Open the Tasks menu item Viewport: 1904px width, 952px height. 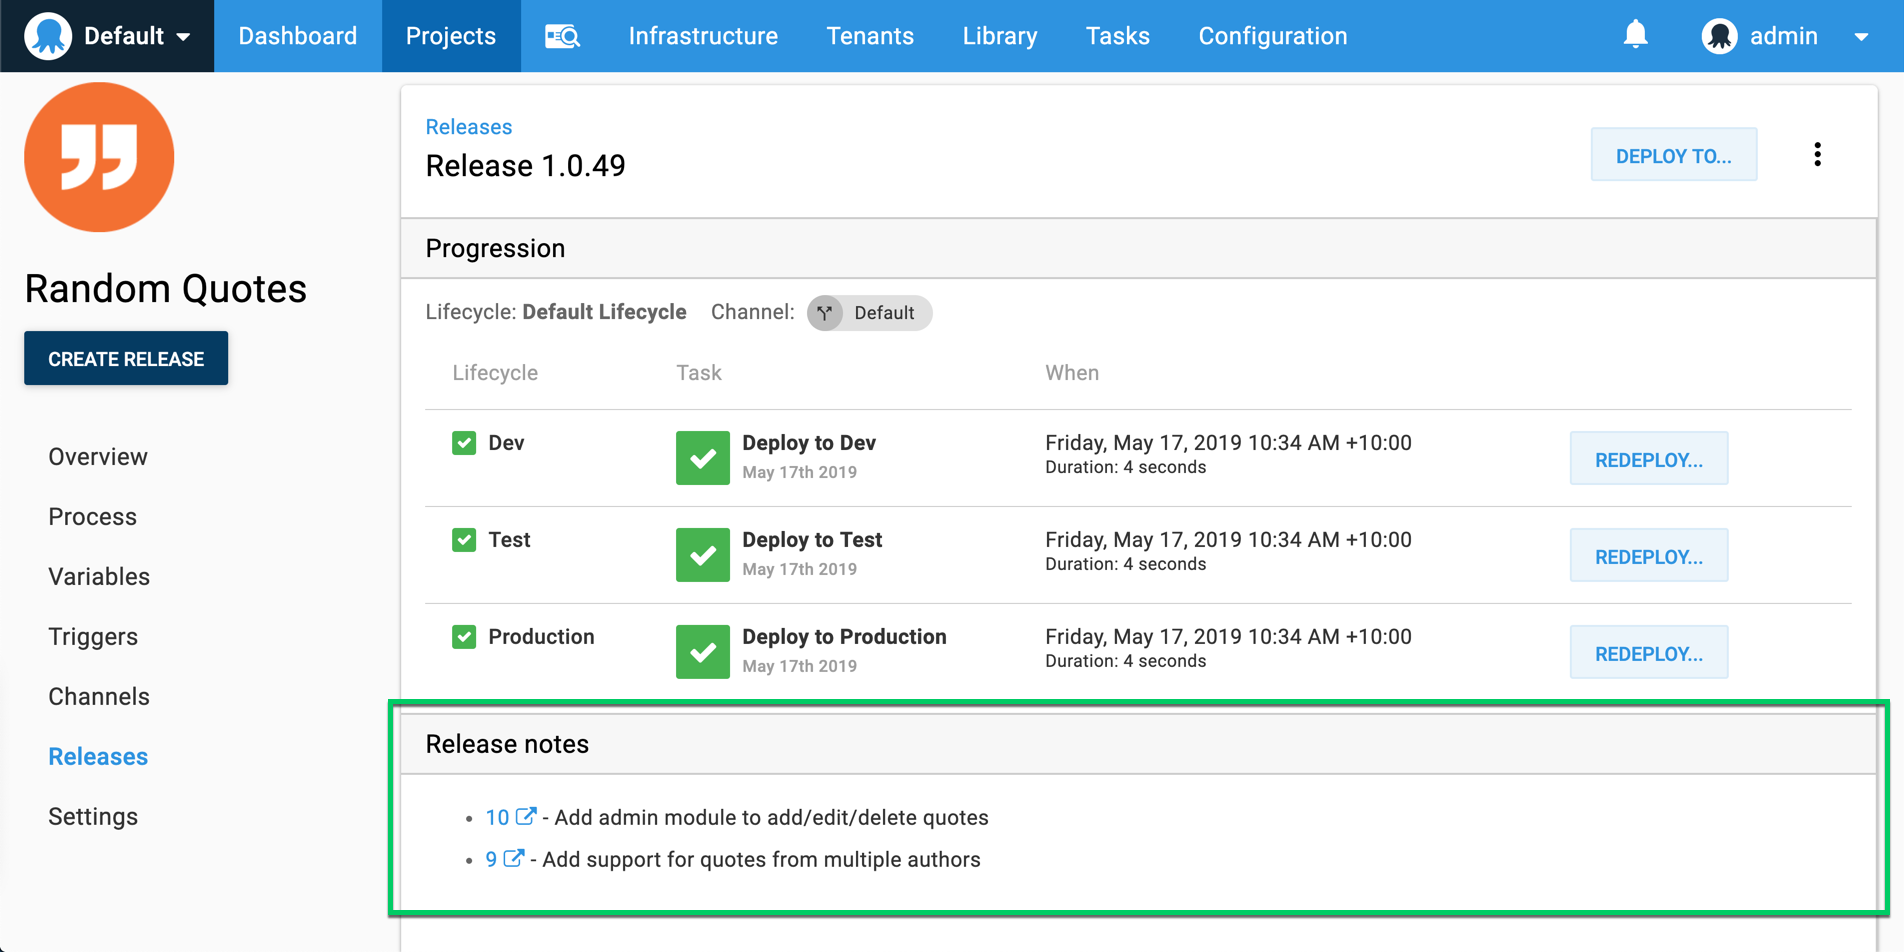tap(1117, 35)
